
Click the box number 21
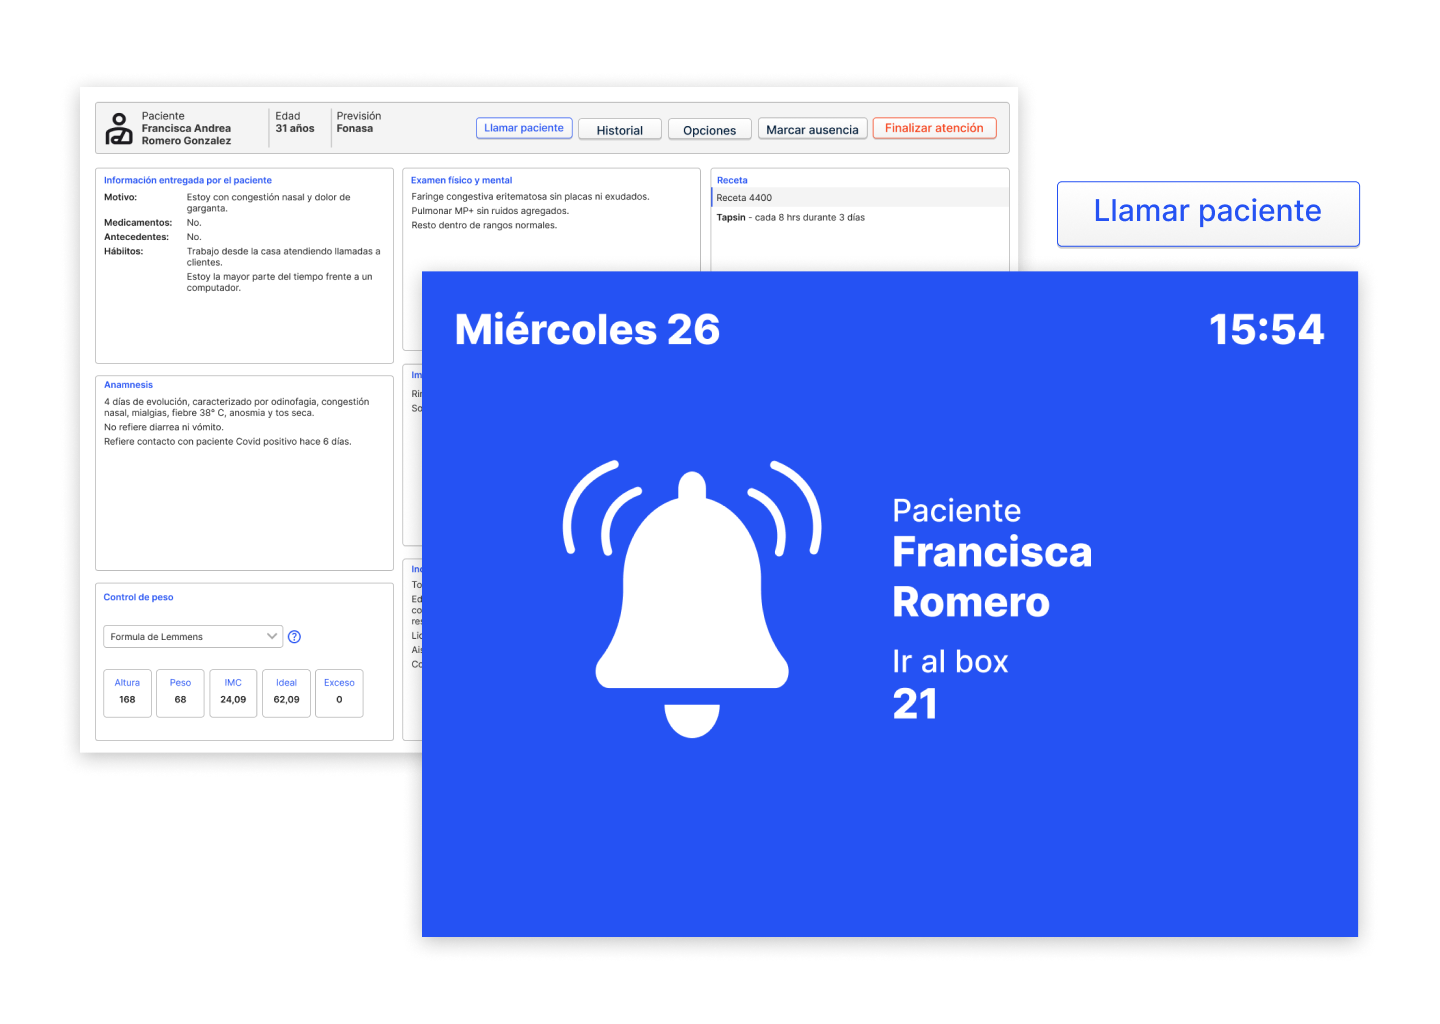coord(915,704)
